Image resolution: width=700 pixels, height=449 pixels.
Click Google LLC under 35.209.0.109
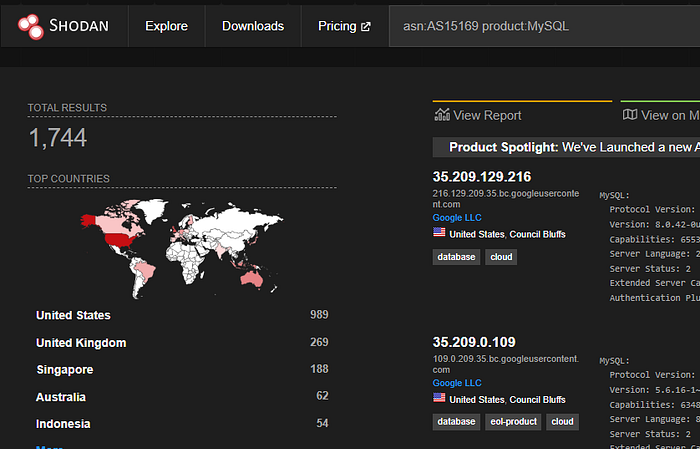(x=457, y=383)
